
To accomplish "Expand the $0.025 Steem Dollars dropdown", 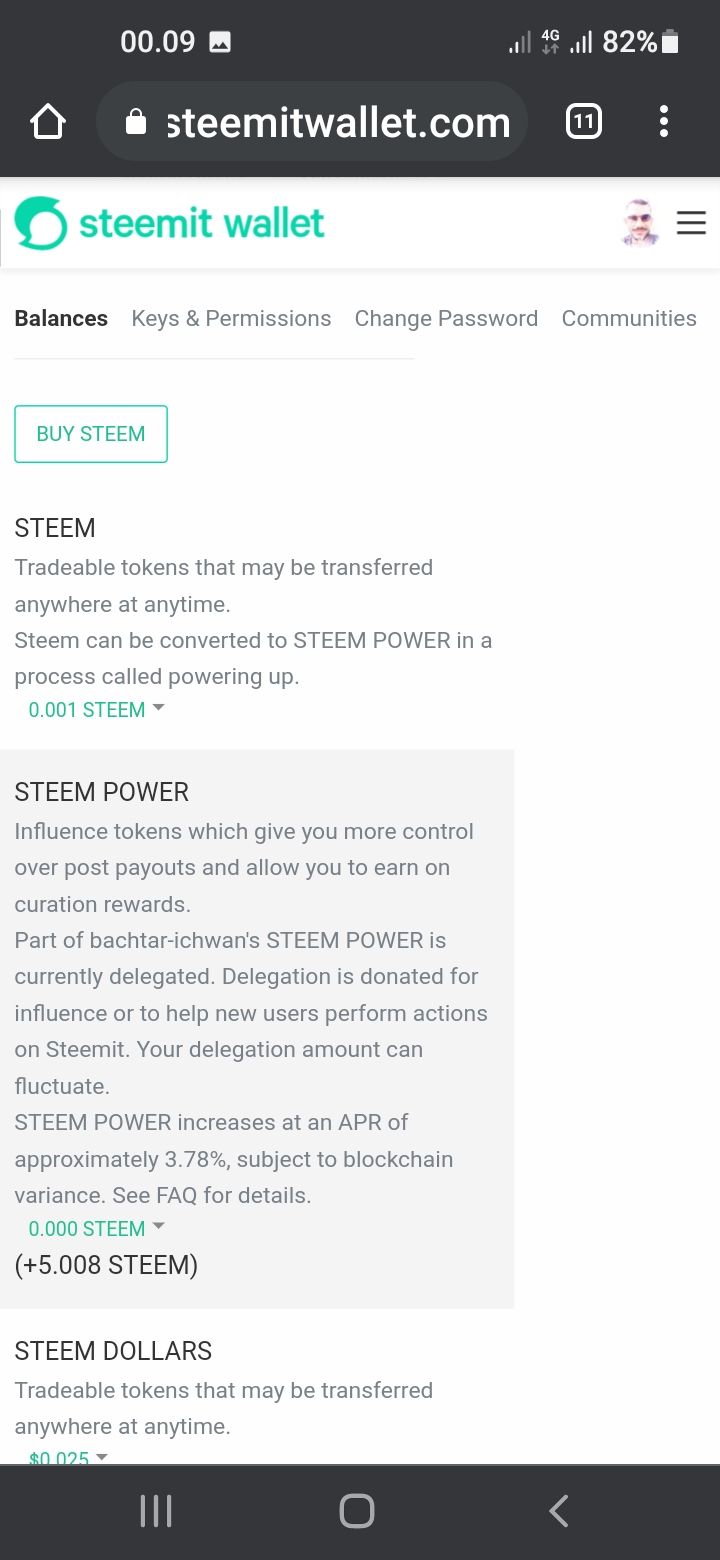I will click(x=68, y=1458).
